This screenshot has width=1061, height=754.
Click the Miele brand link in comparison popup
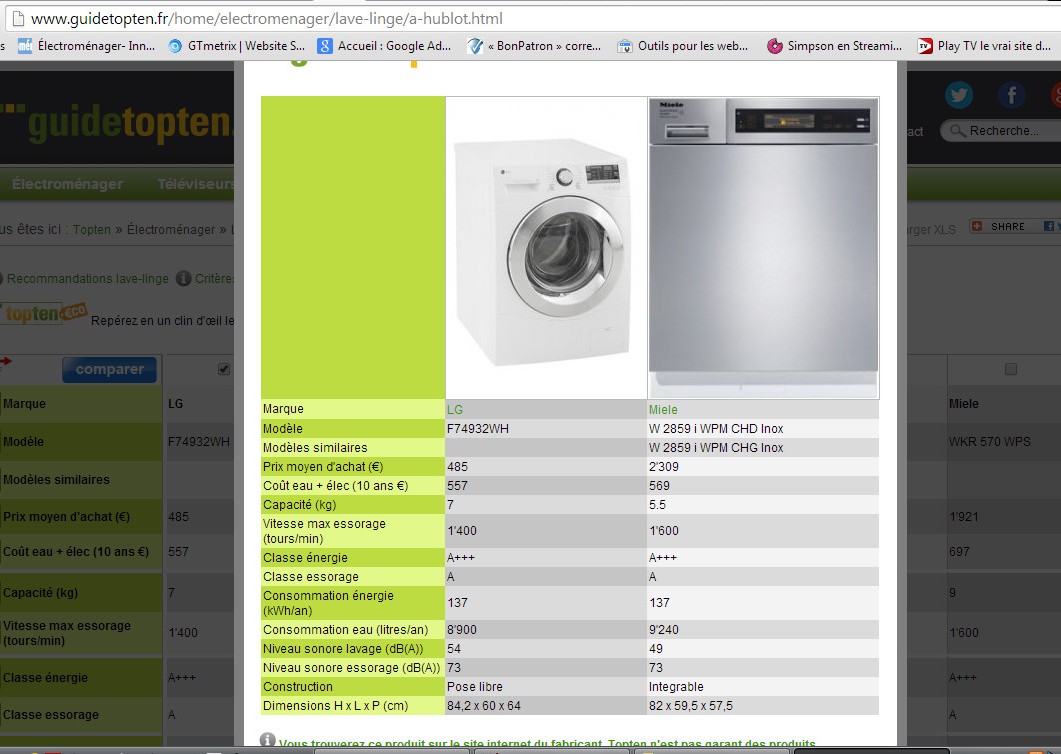click(663, 409)
